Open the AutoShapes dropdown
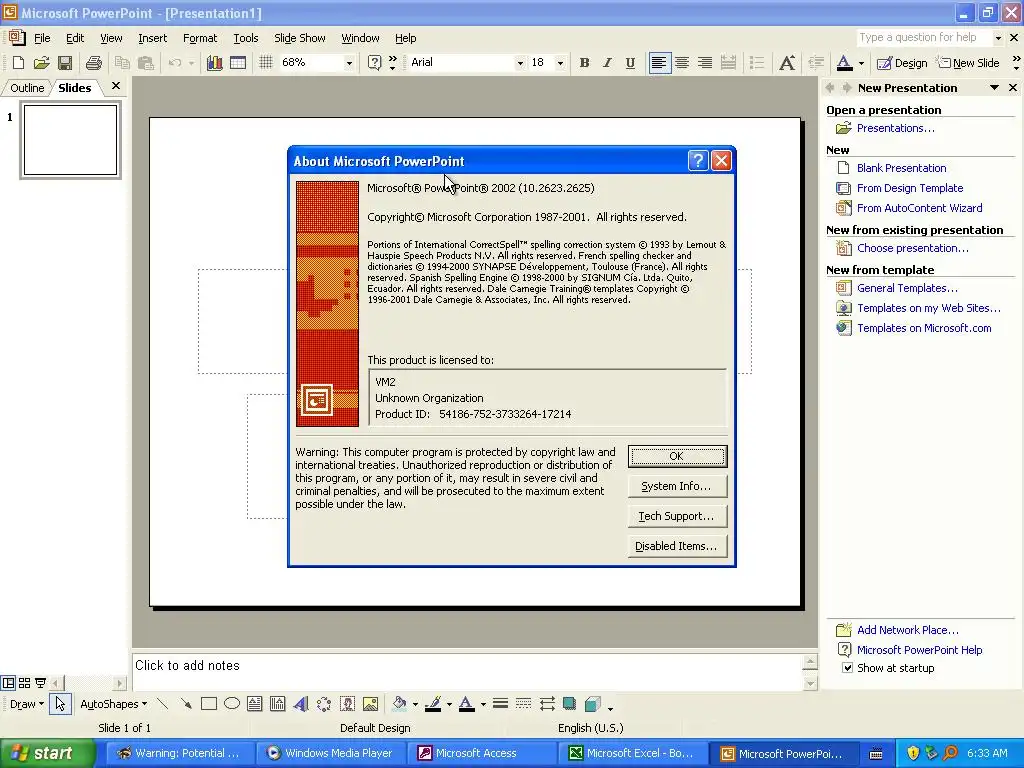Image resolution: width=1024 pixels, height=768 pixels. click(114, 704)
